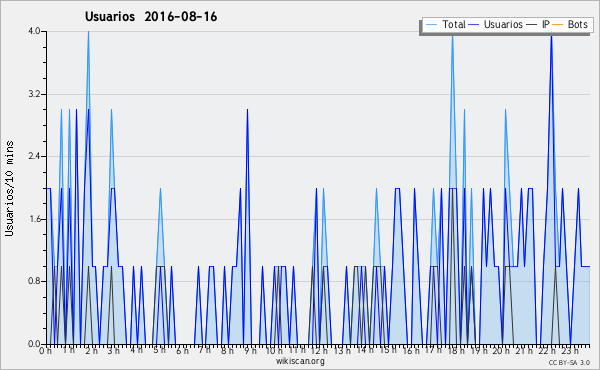600x370 pixels.
Task: Select the 'Usuarios' legend entry
Action: click(x=503, y=24)
